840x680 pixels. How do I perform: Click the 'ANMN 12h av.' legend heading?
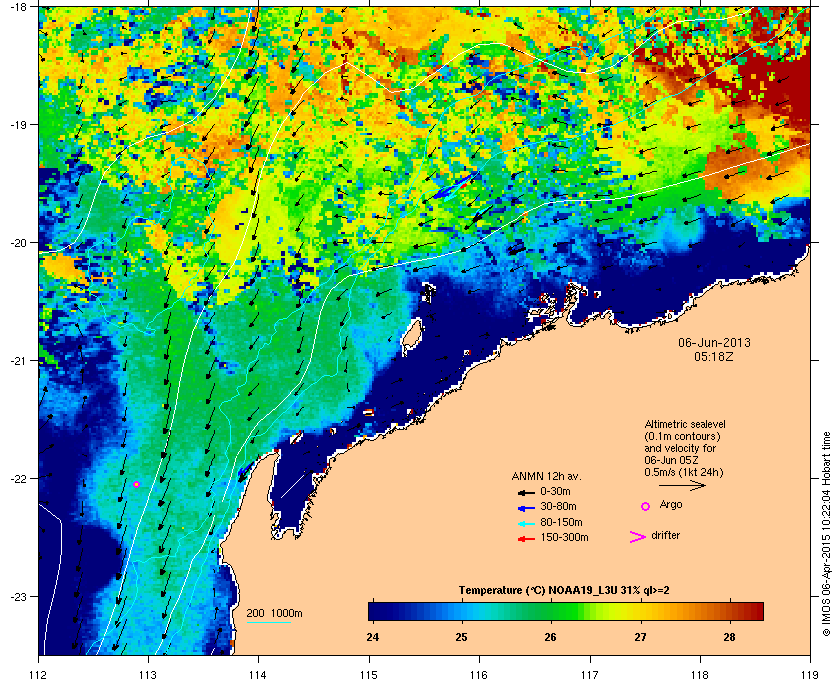[x=546, y=476]
